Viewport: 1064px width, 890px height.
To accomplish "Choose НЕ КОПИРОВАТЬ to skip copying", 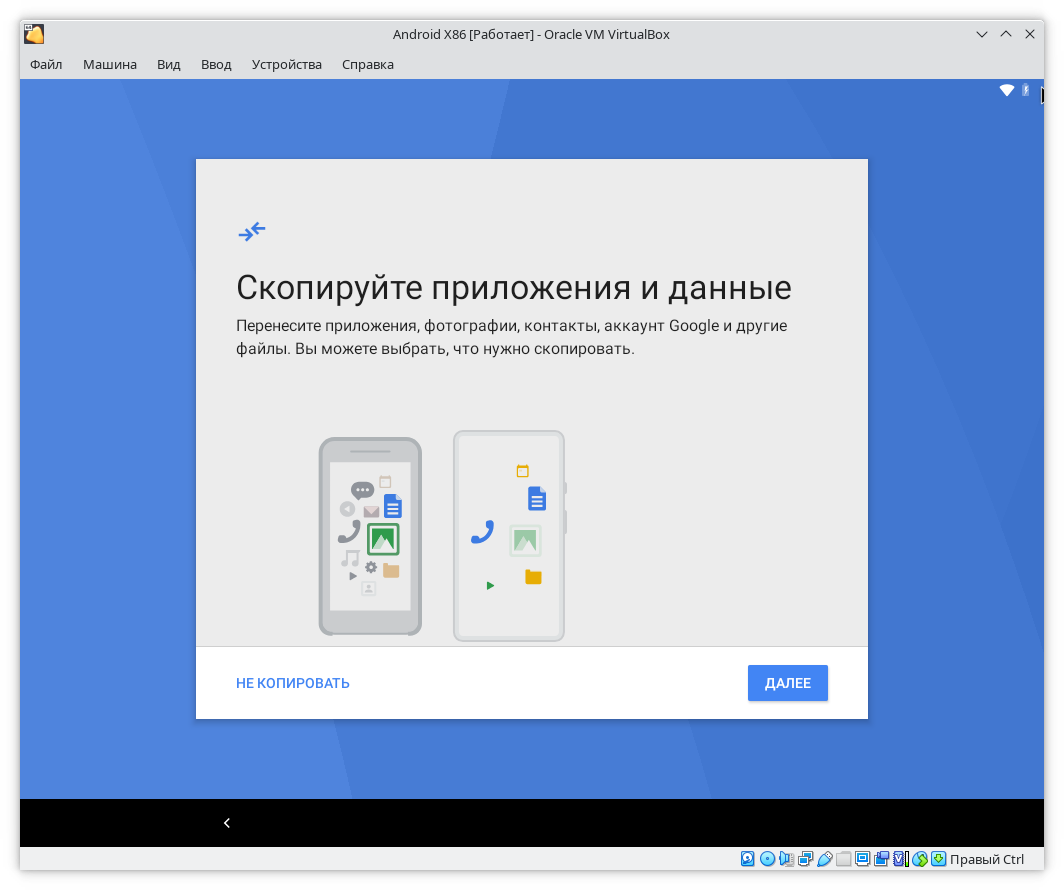I will point(293,683).
